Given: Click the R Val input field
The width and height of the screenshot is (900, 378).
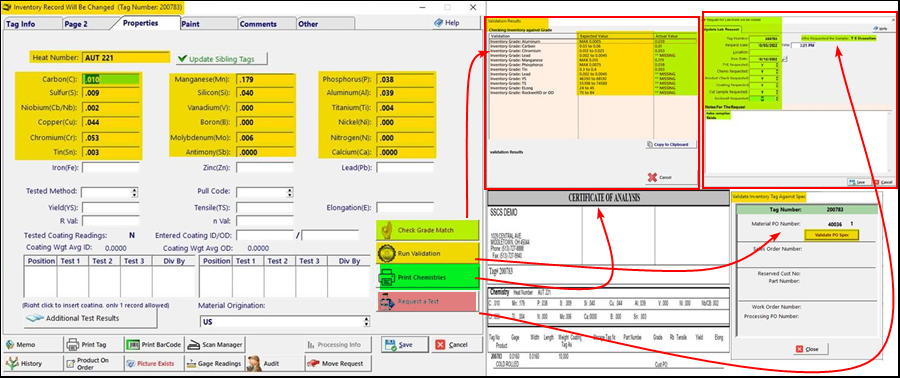Looking at the screenshot, I should (x=110, y=221).
